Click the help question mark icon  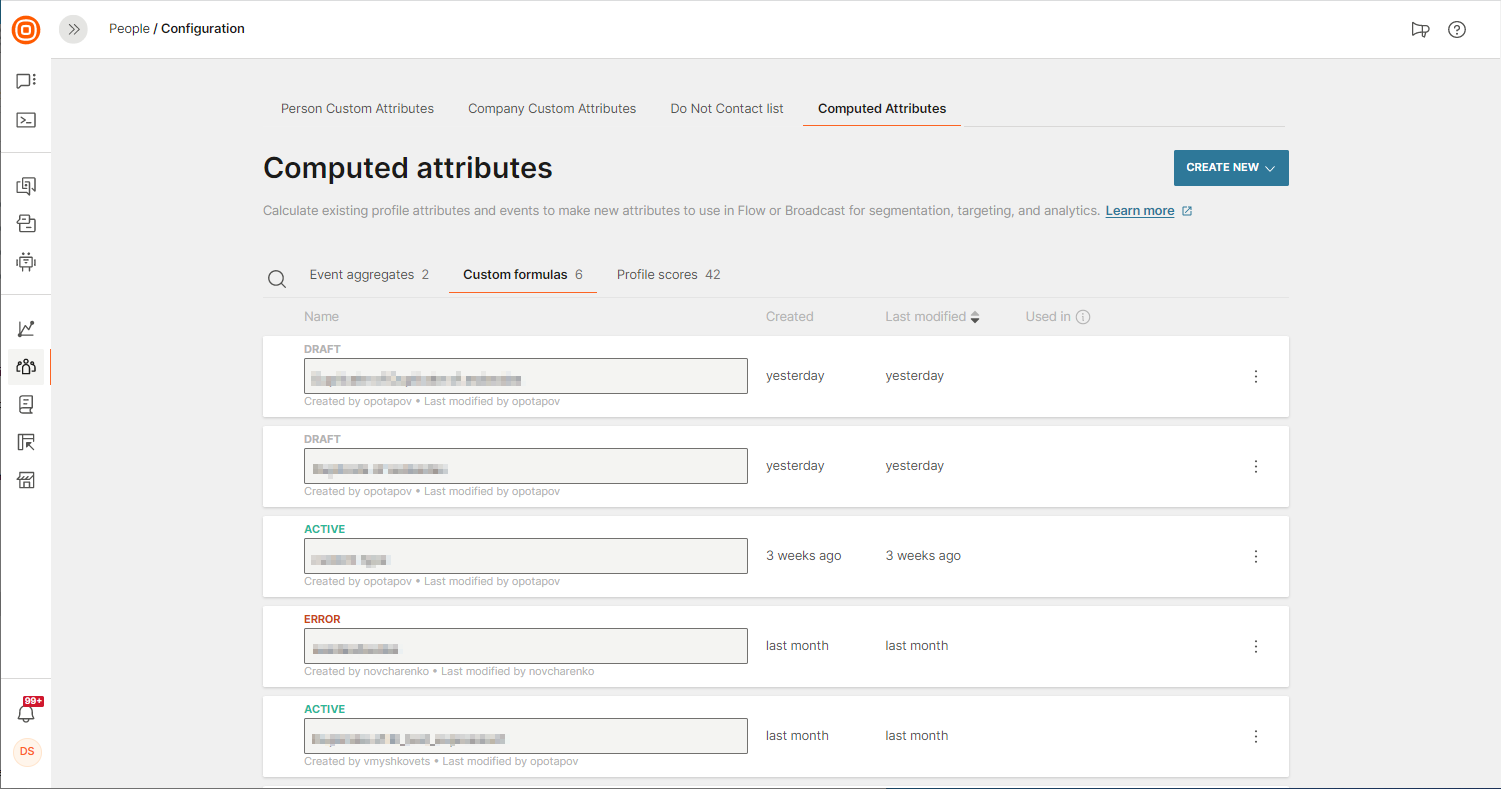click(1457, 29)
